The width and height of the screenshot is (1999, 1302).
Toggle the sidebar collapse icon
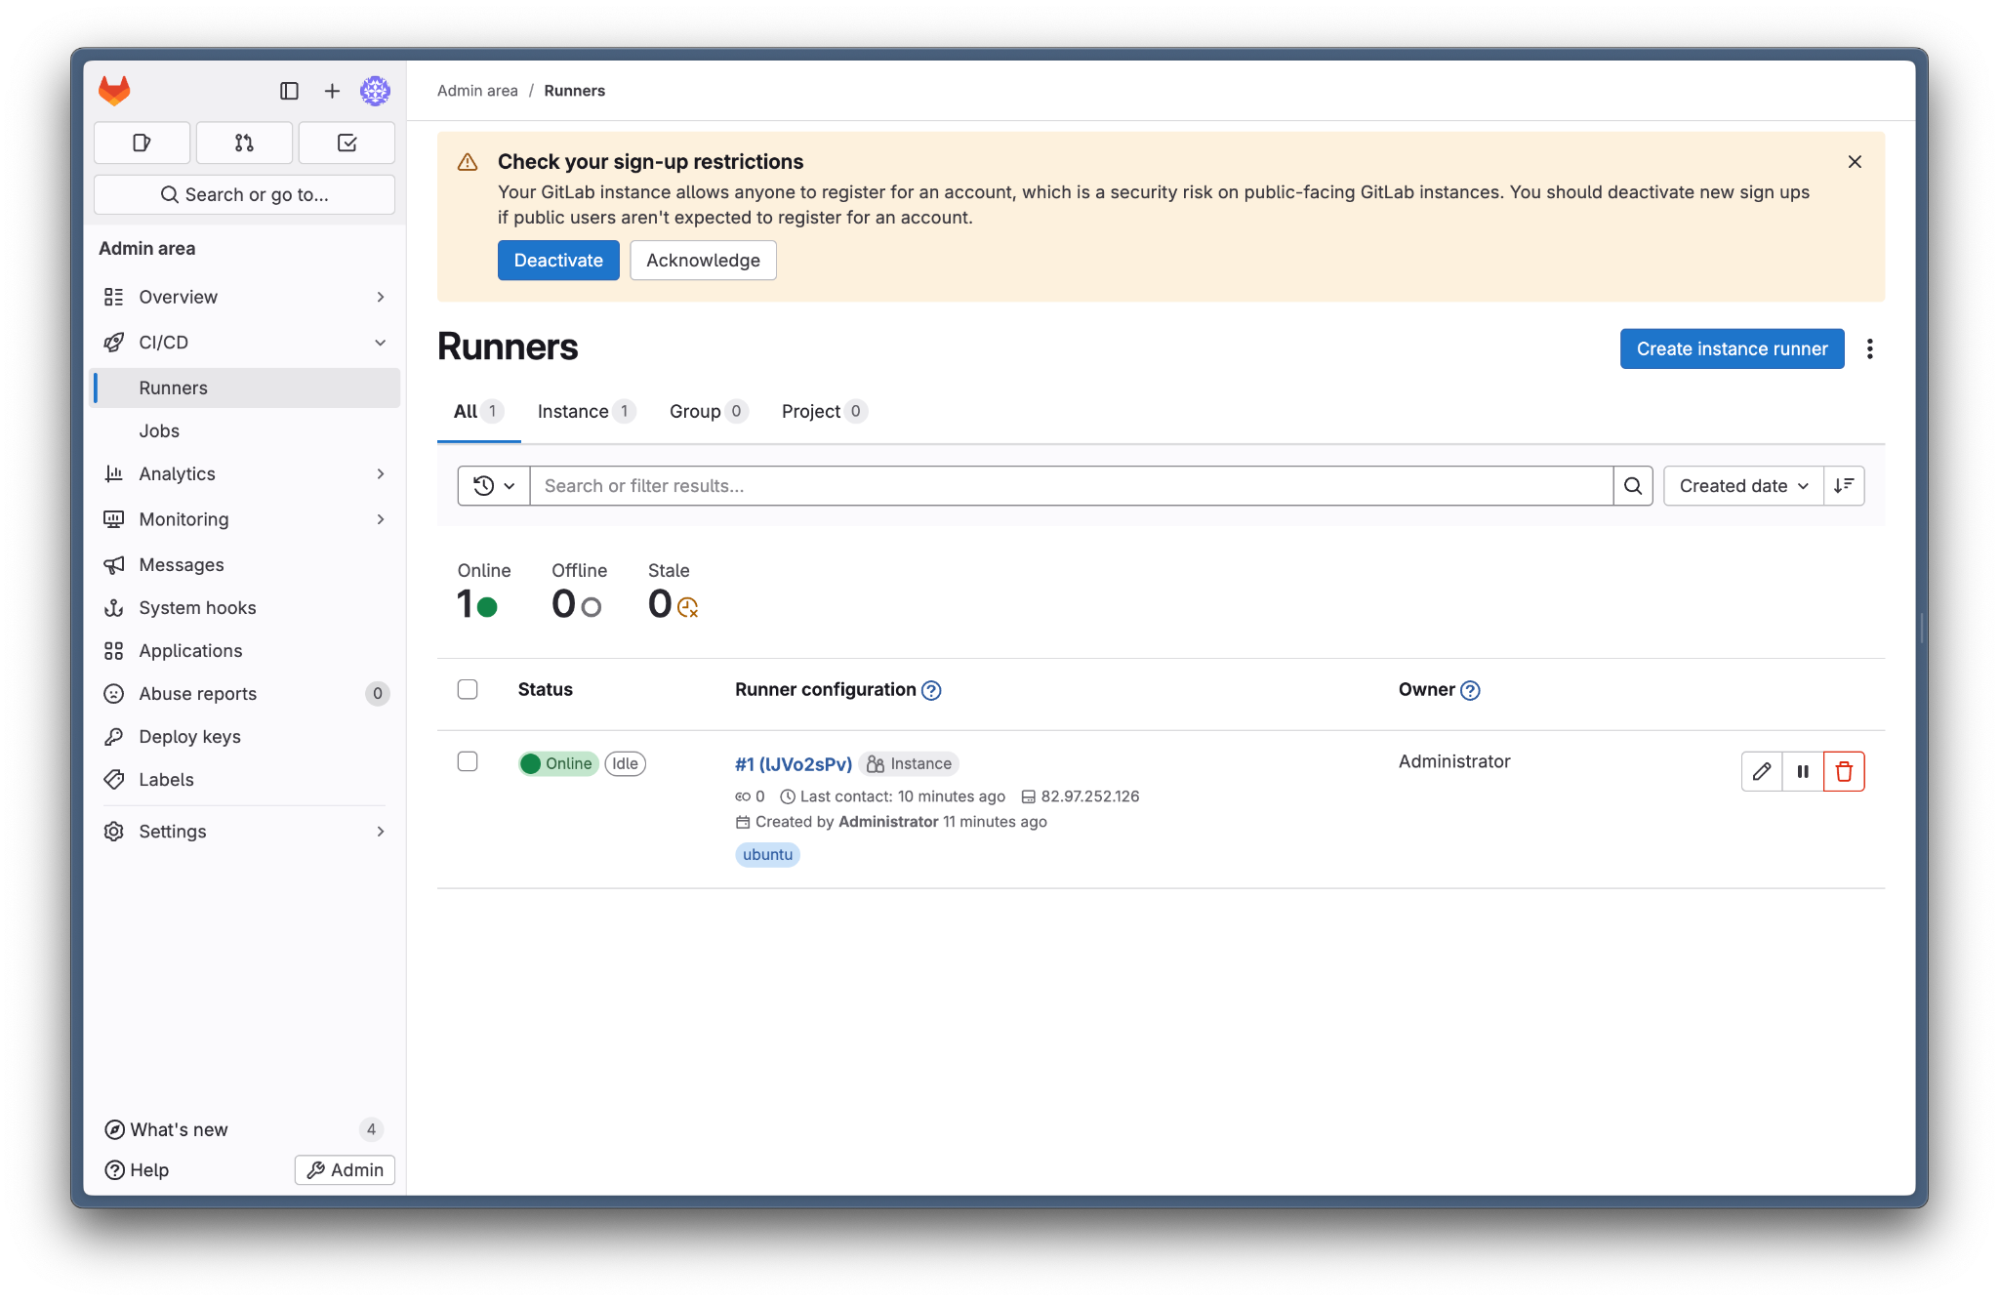coord(289,91)
